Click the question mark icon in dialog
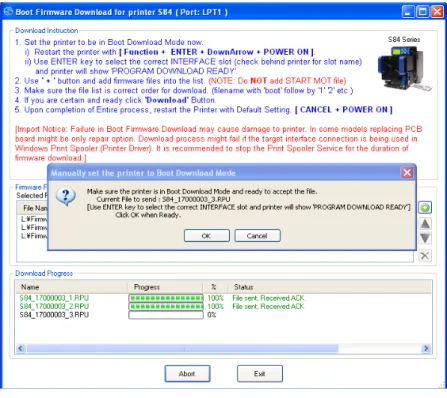 click(66, 196)
